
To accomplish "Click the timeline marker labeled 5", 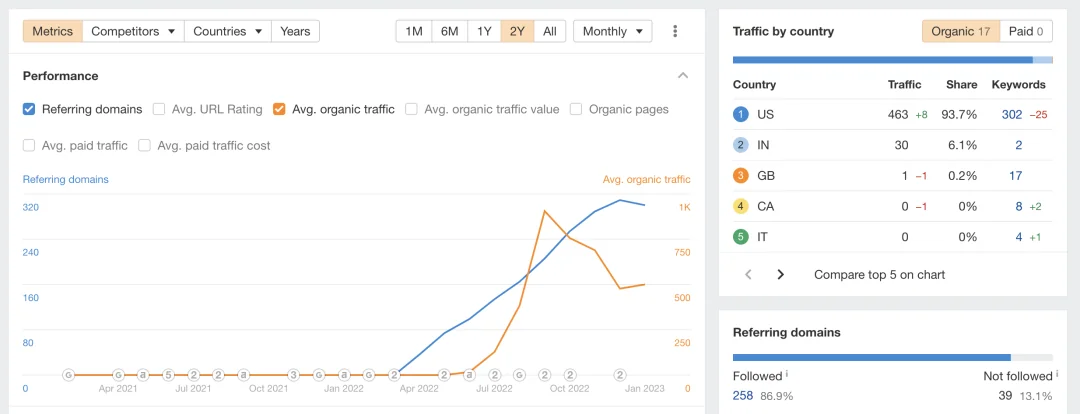I will 168,375.
